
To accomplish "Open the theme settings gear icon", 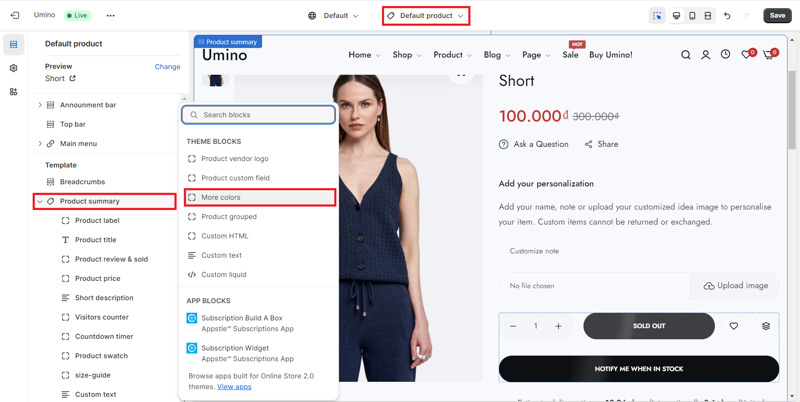I will point(14,68).
